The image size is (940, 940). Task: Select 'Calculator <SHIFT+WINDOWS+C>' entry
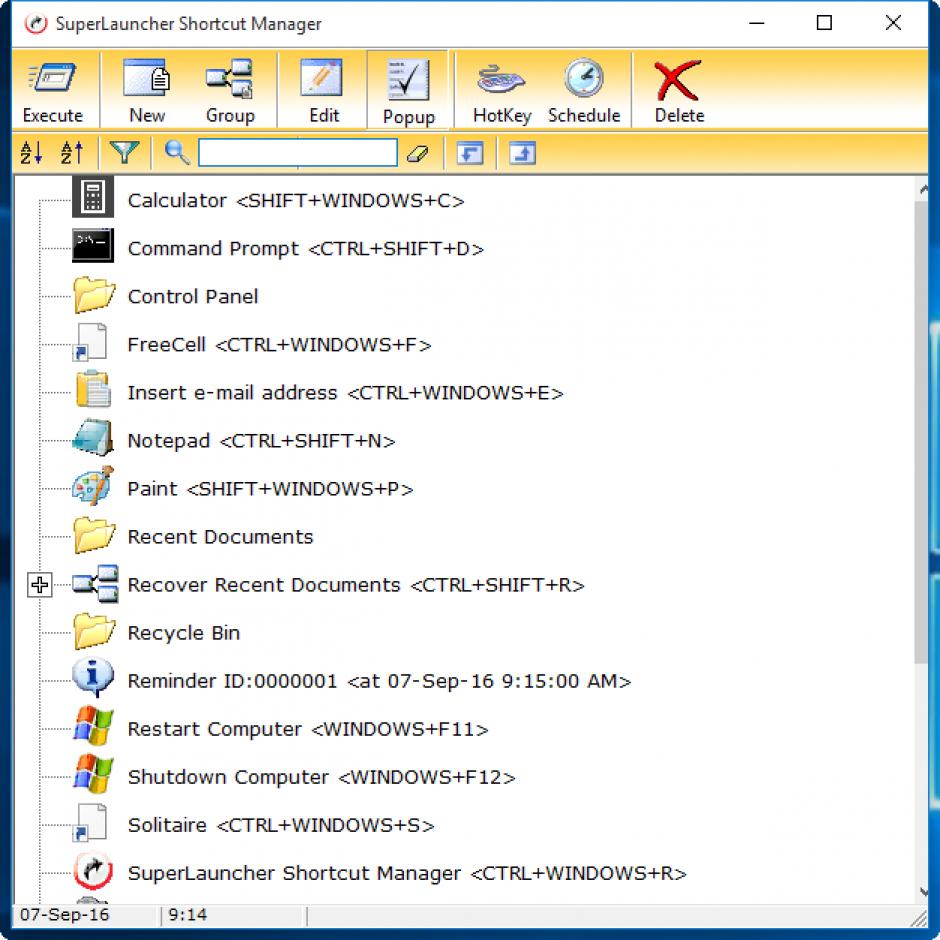point(296,201)
